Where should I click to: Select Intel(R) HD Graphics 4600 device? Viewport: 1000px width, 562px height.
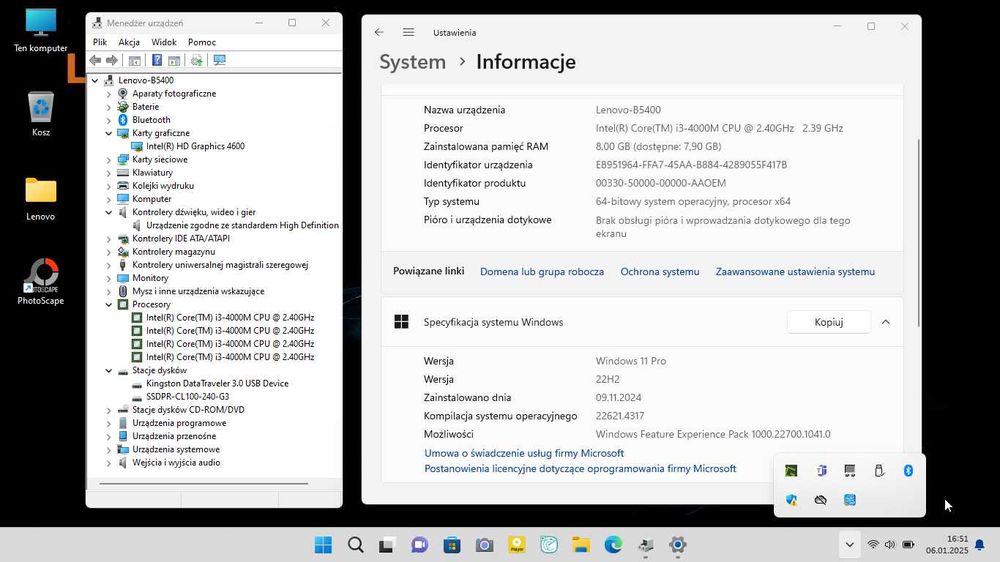click(x=195, y=146)
